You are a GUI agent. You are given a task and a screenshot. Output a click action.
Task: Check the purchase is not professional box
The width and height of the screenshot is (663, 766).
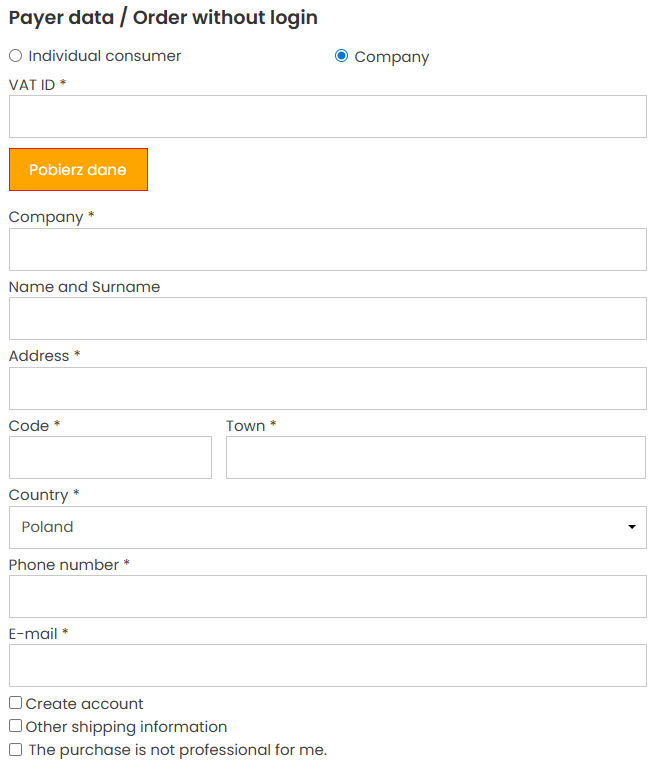(x=15, y=749)
